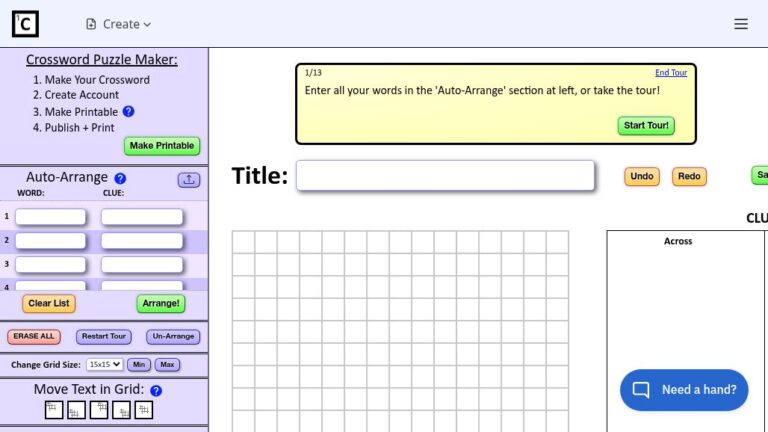
Task: Open the 15x15 grid size dropdown
Action: (x=104, y=364)
